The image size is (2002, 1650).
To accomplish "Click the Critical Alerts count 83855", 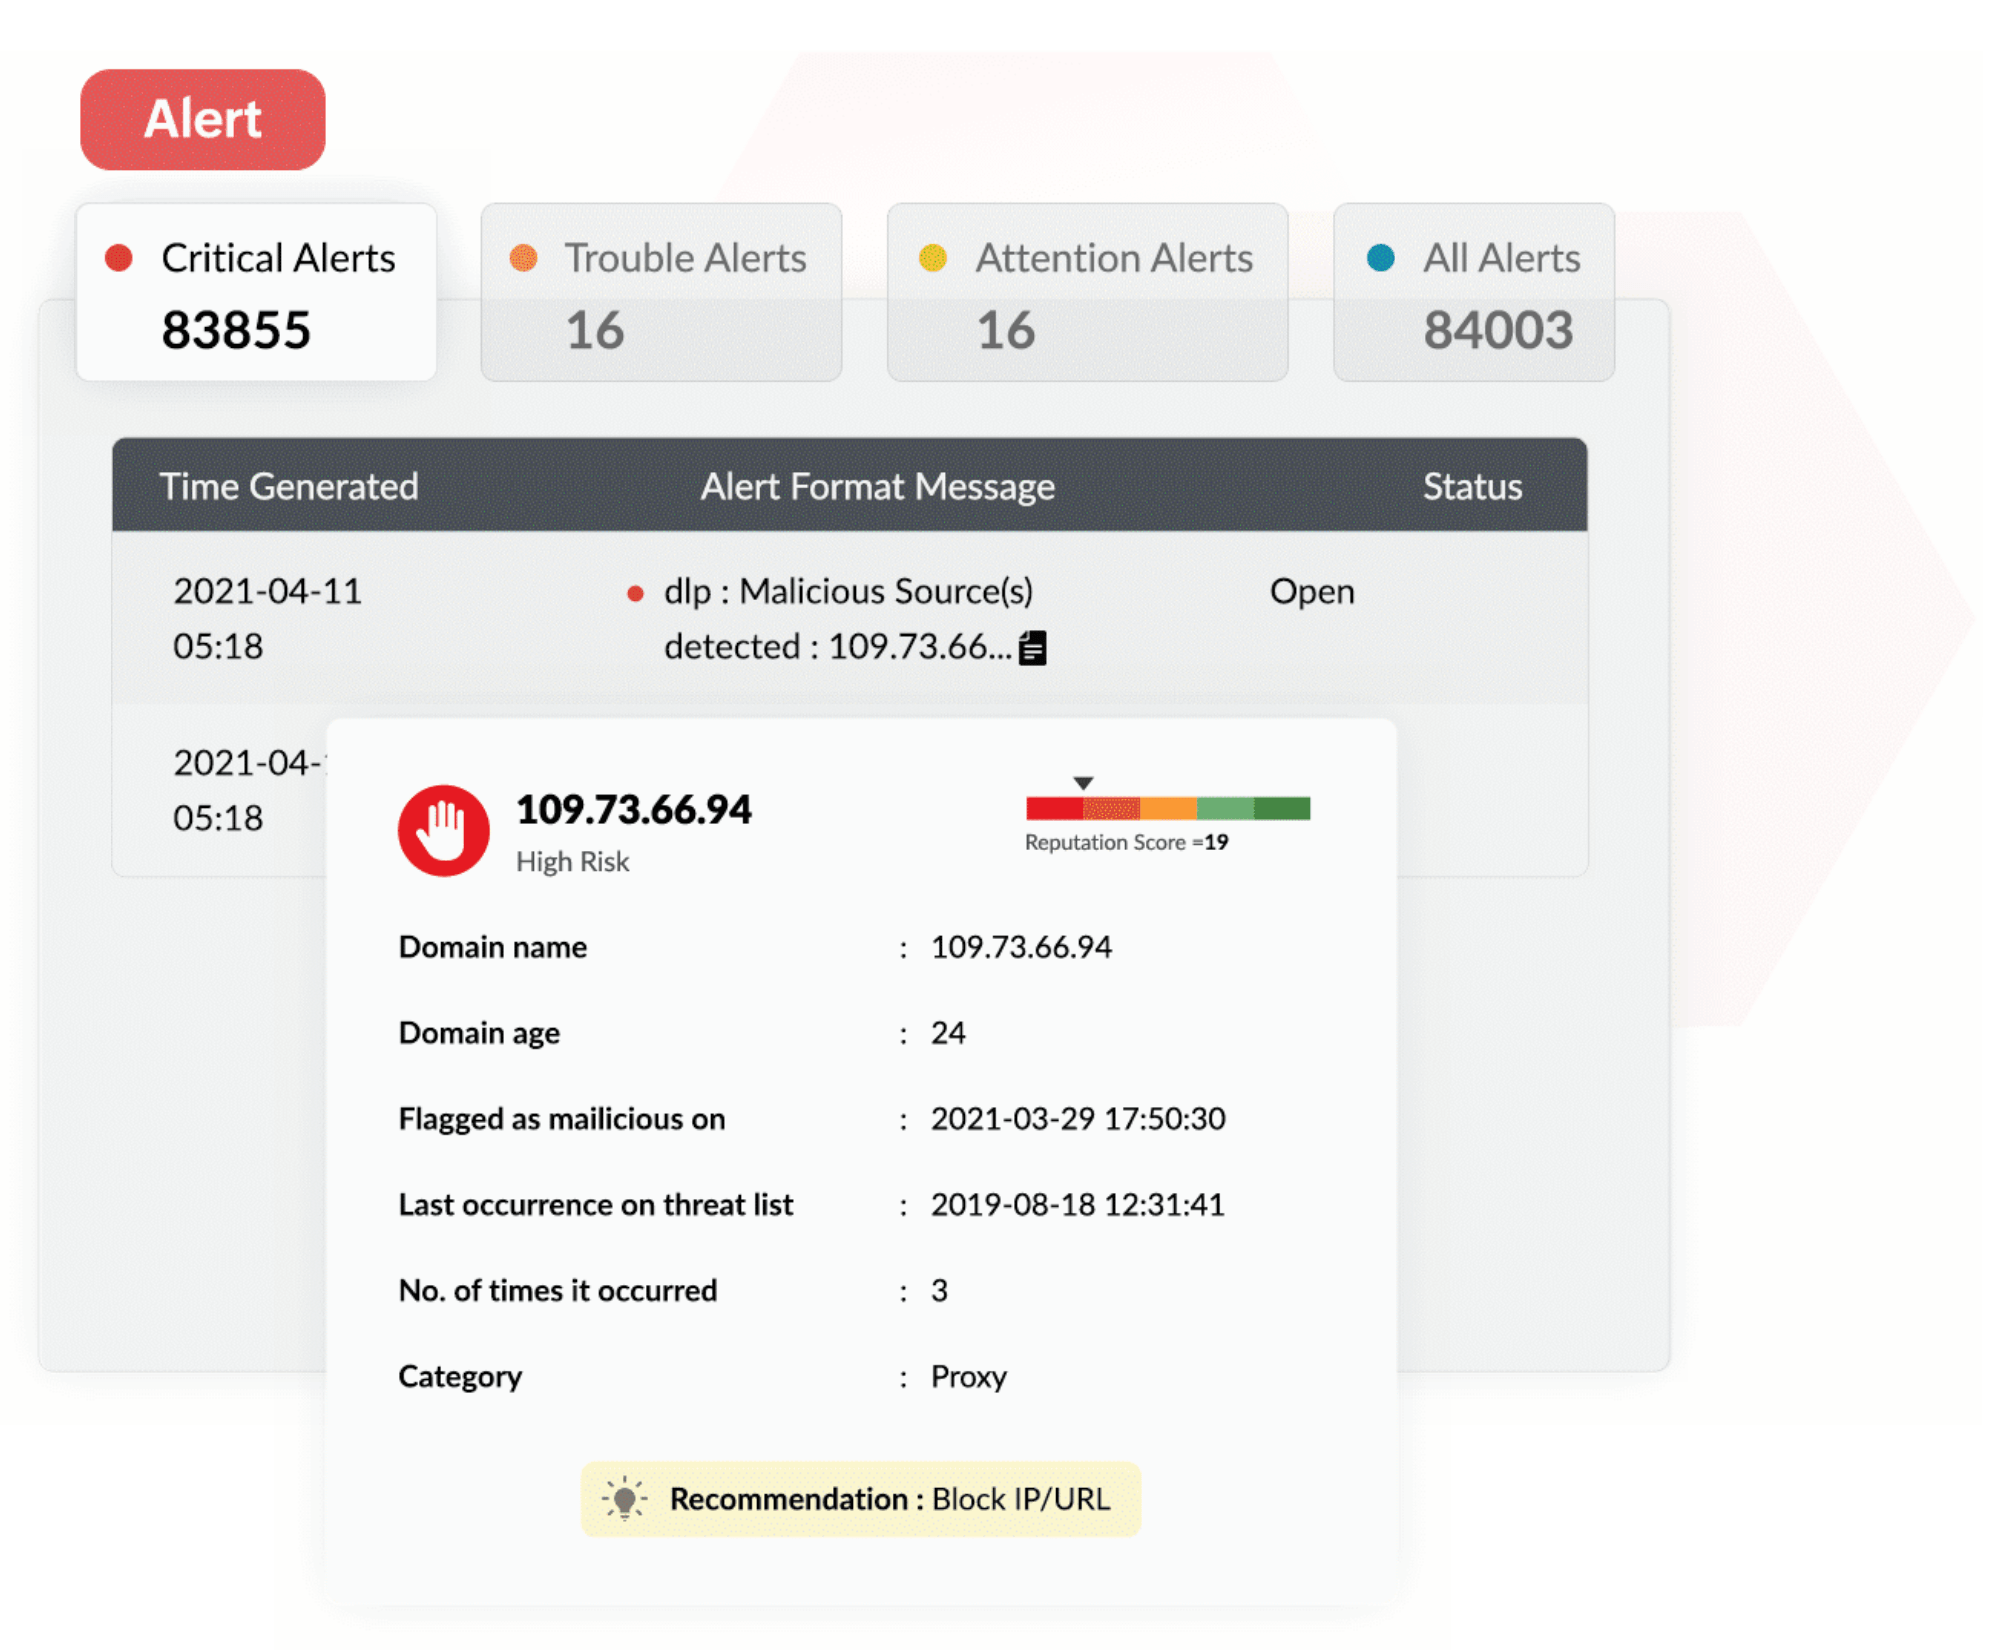I will pyautogui.click(x=236, y=330).
